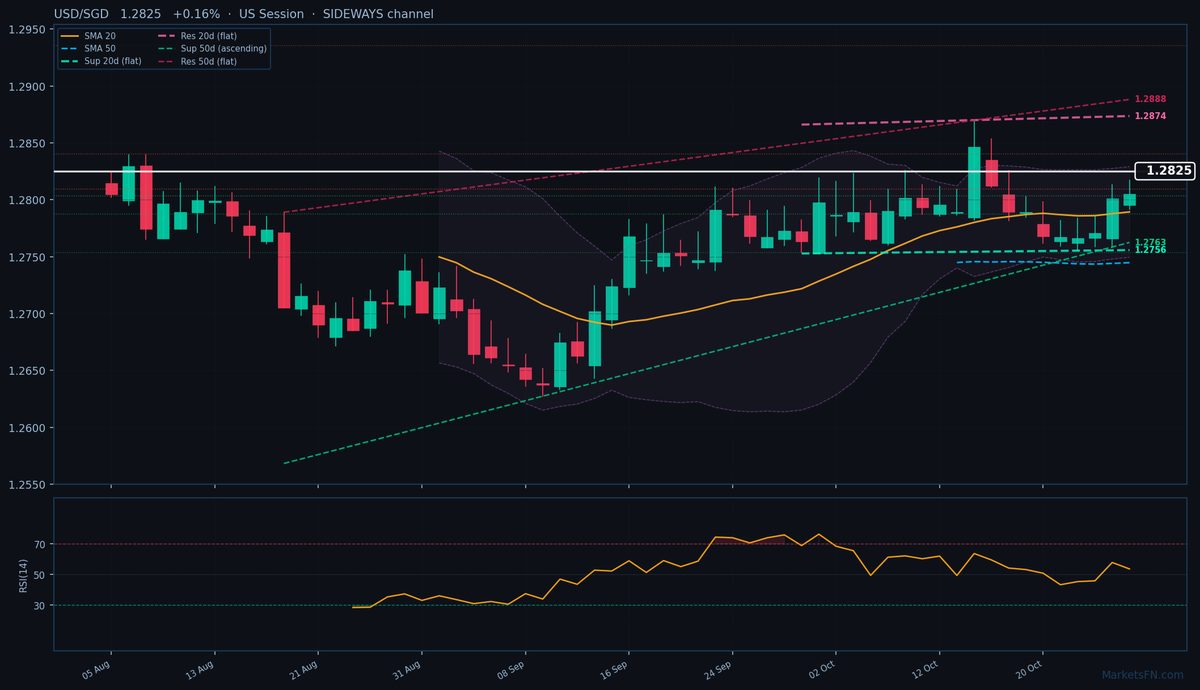Select the Sup 20d (flat) legend entry

101,61
